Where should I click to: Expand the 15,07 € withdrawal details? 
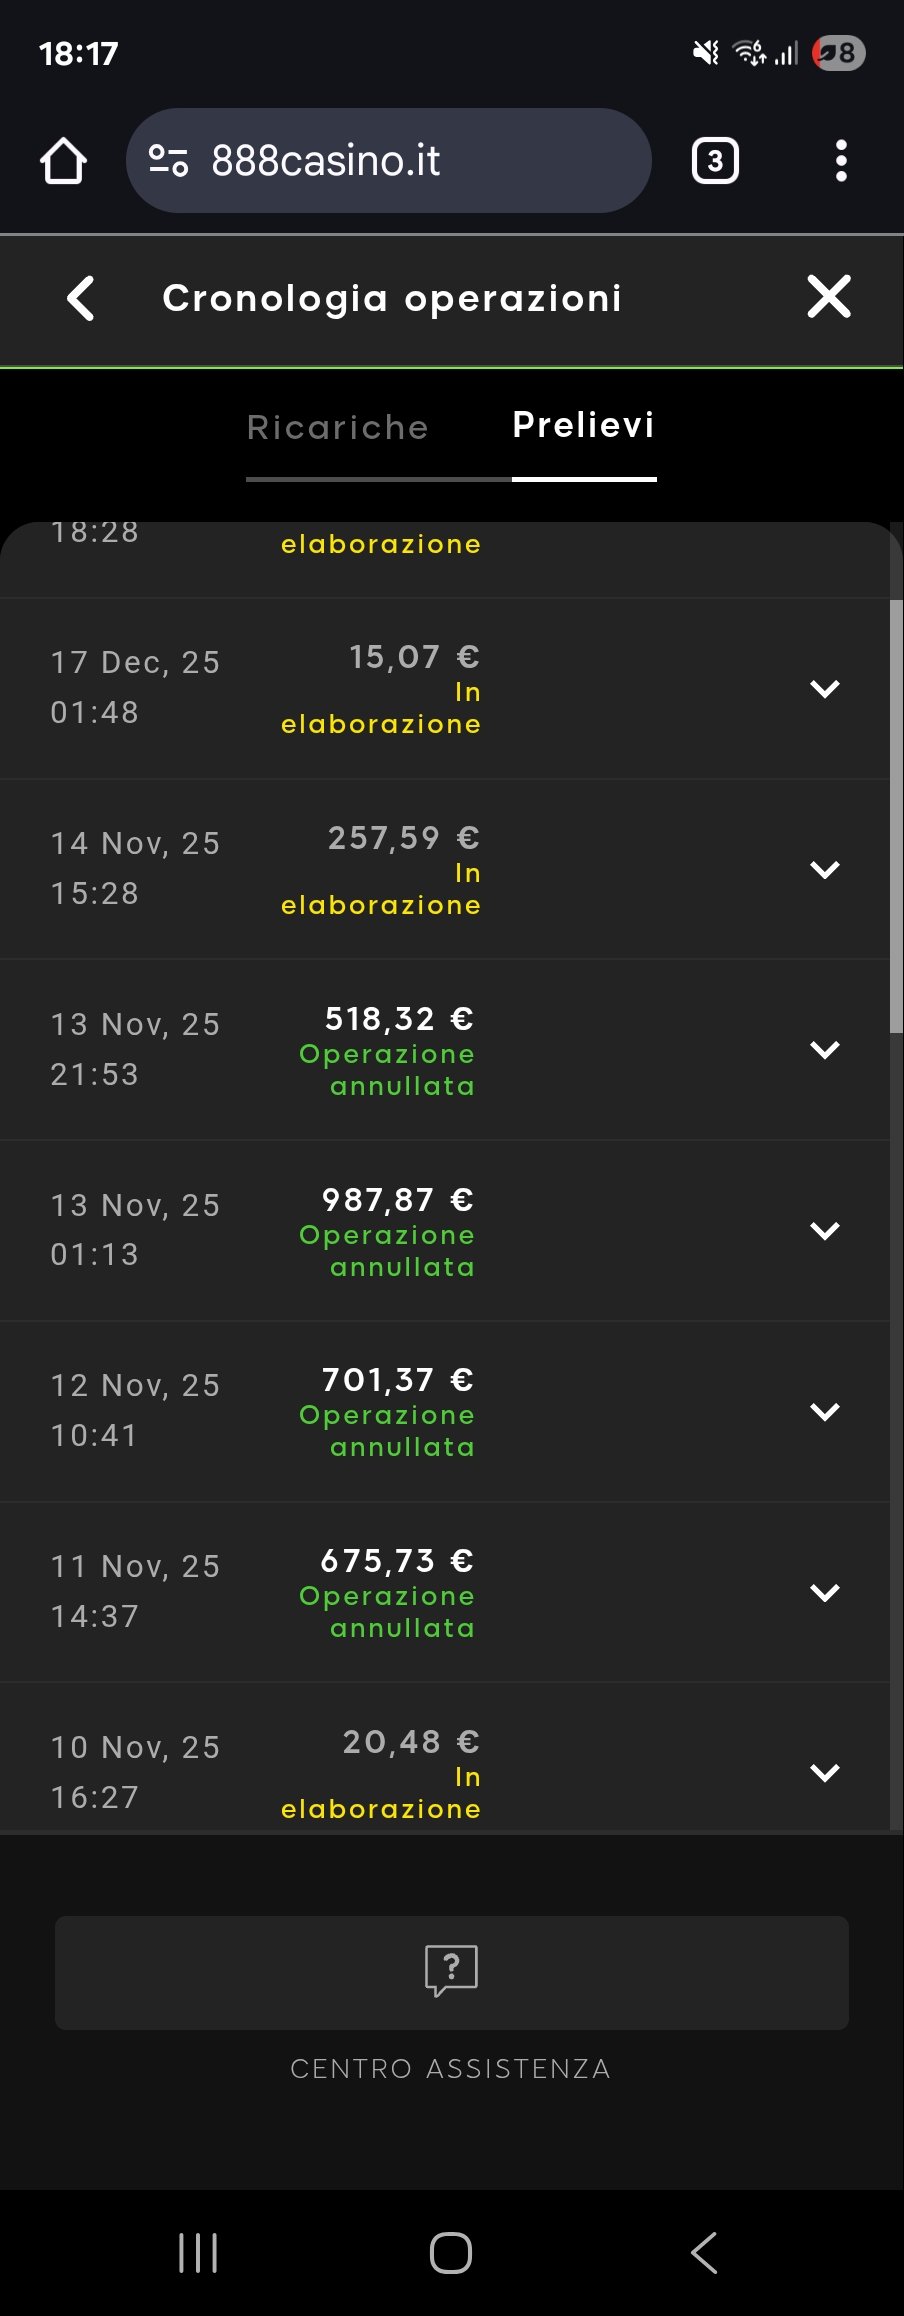pos(825,689)
